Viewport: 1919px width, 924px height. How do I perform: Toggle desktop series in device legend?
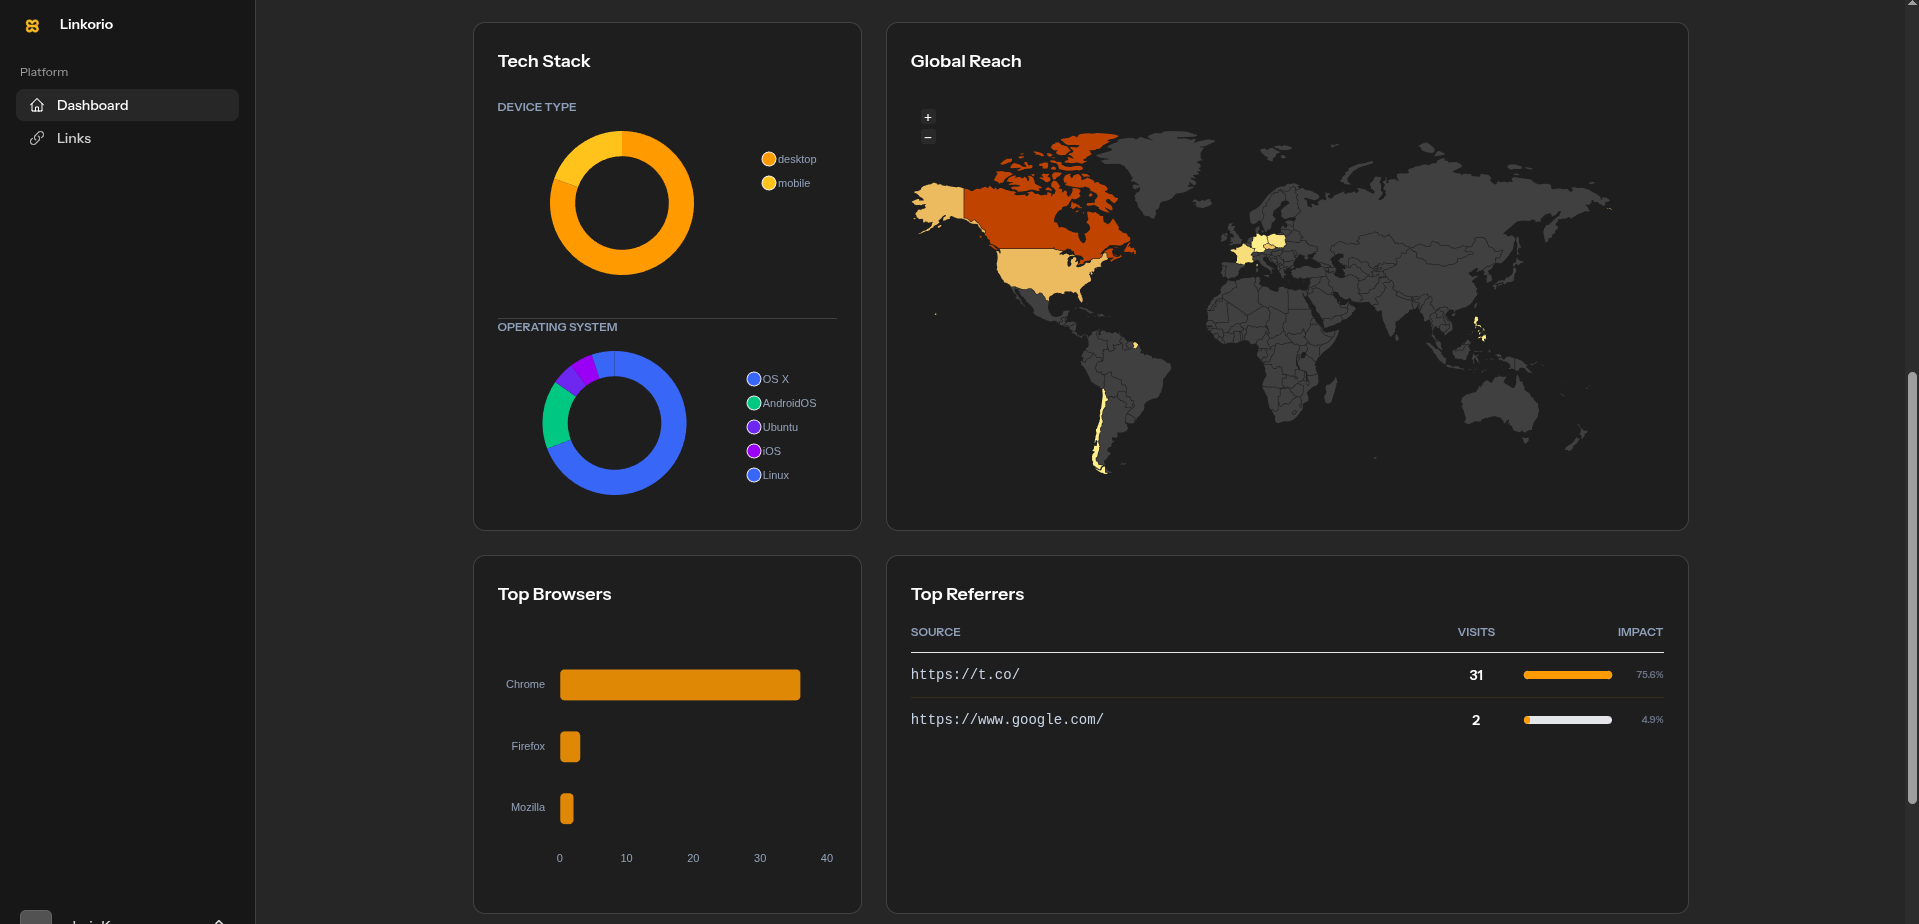point(789,159)
